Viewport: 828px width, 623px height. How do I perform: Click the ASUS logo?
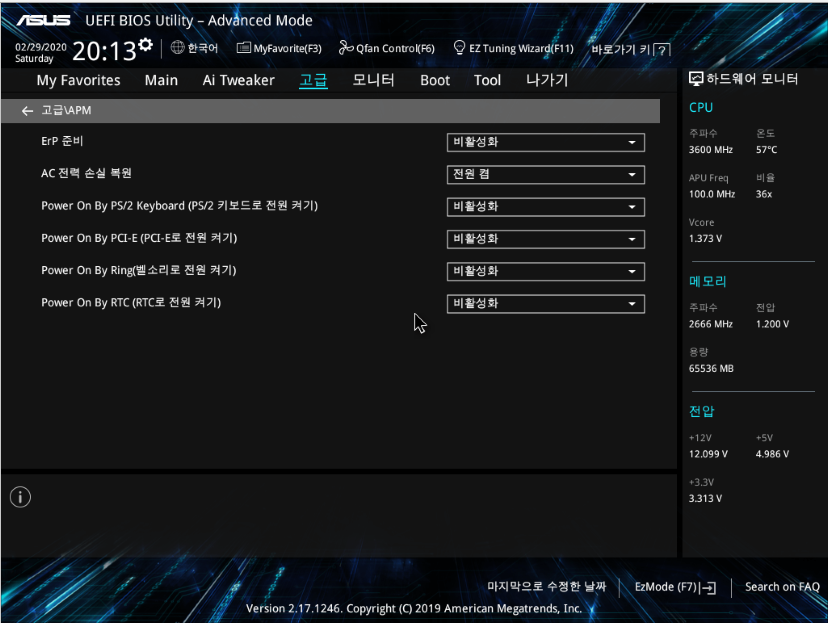point(43,20)
